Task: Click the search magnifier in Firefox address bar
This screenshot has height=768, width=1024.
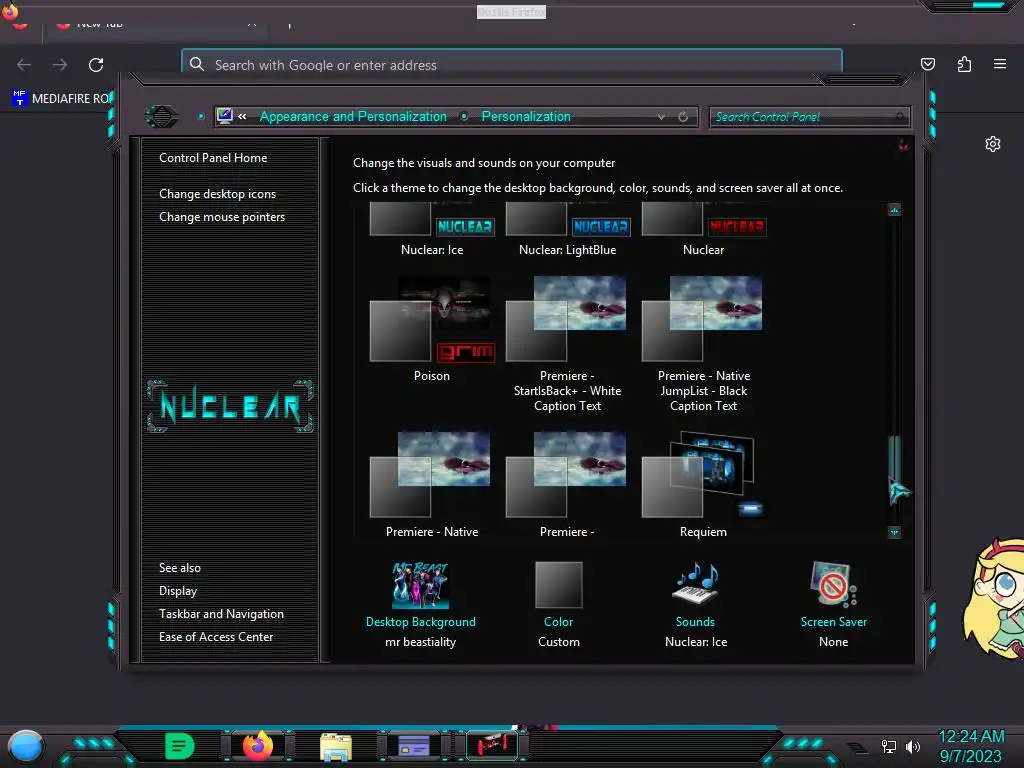Action: pyautogui.click(x=197, y=64)
